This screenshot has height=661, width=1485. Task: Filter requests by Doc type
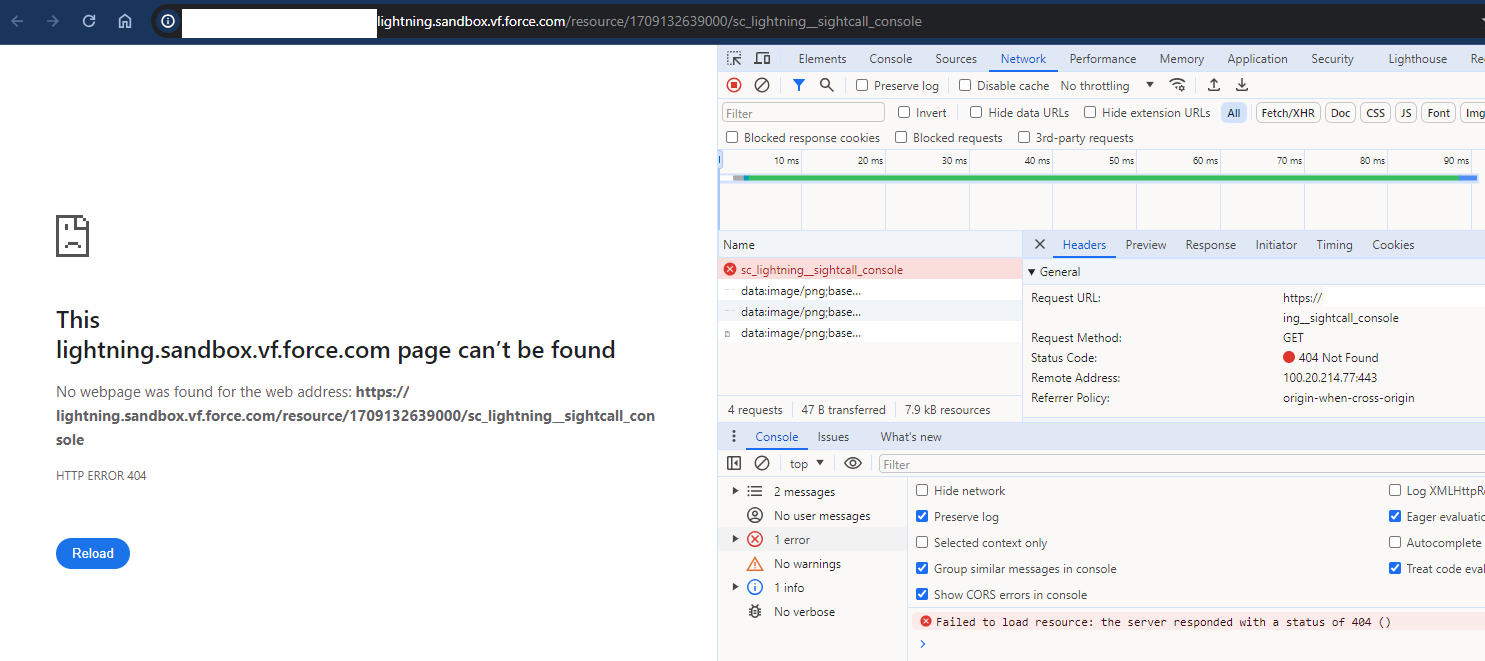1340,113
